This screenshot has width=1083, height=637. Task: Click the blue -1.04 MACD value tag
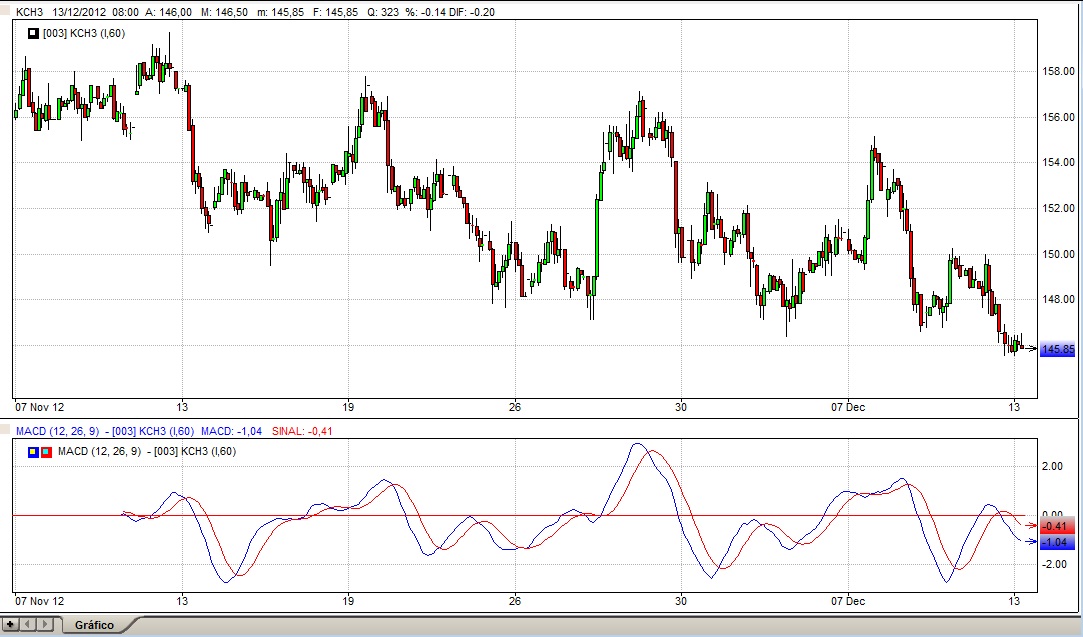(1057, 542)
